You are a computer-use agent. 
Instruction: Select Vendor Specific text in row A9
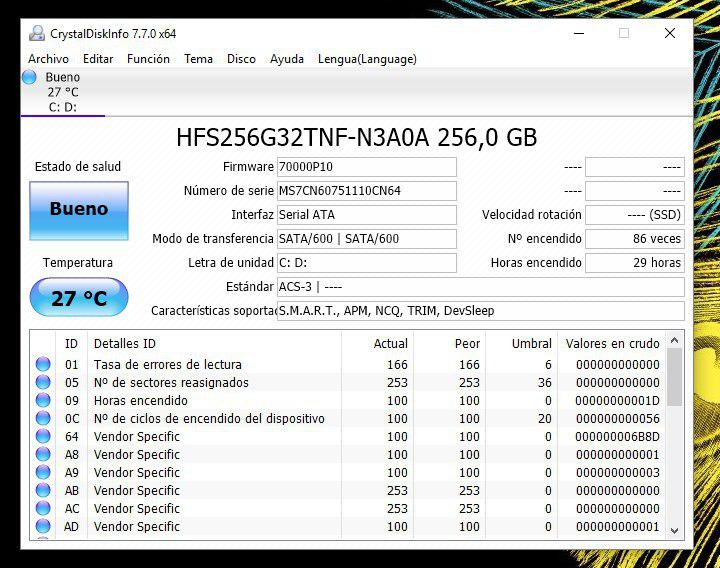pyautogui.click(x=137, y=472)
